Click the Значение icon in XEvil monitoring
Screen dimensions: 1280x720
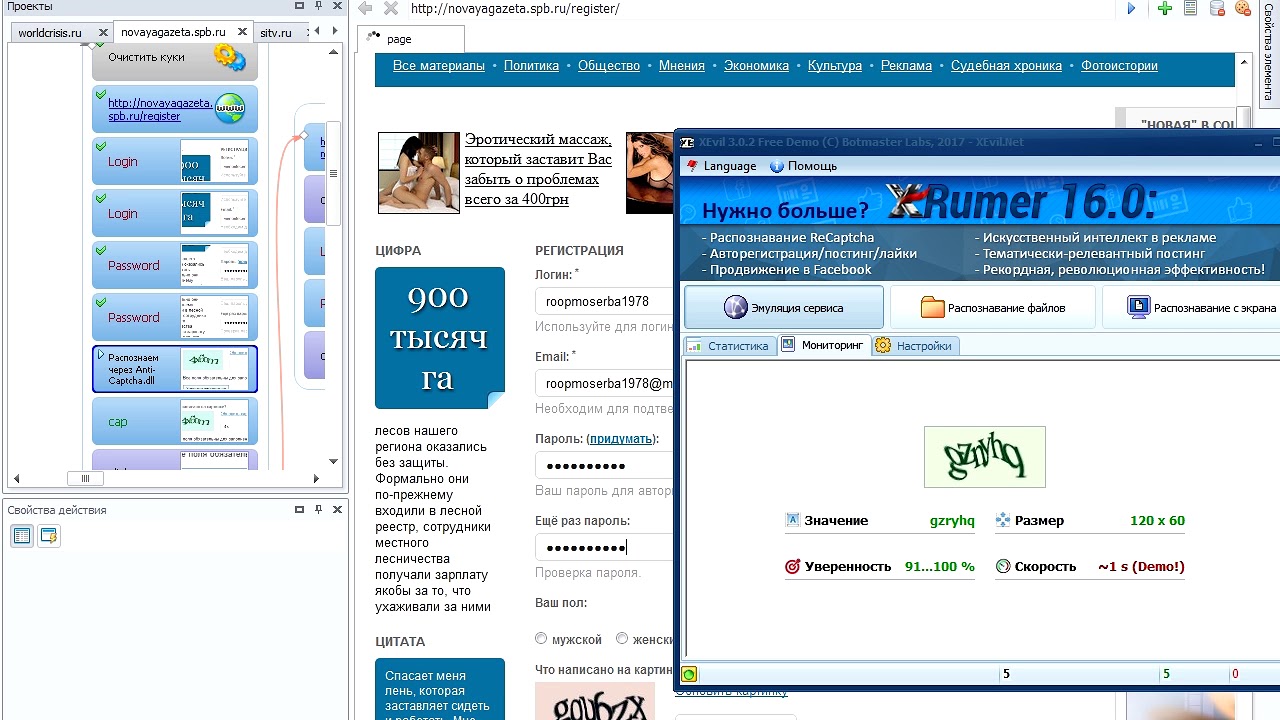793,520
